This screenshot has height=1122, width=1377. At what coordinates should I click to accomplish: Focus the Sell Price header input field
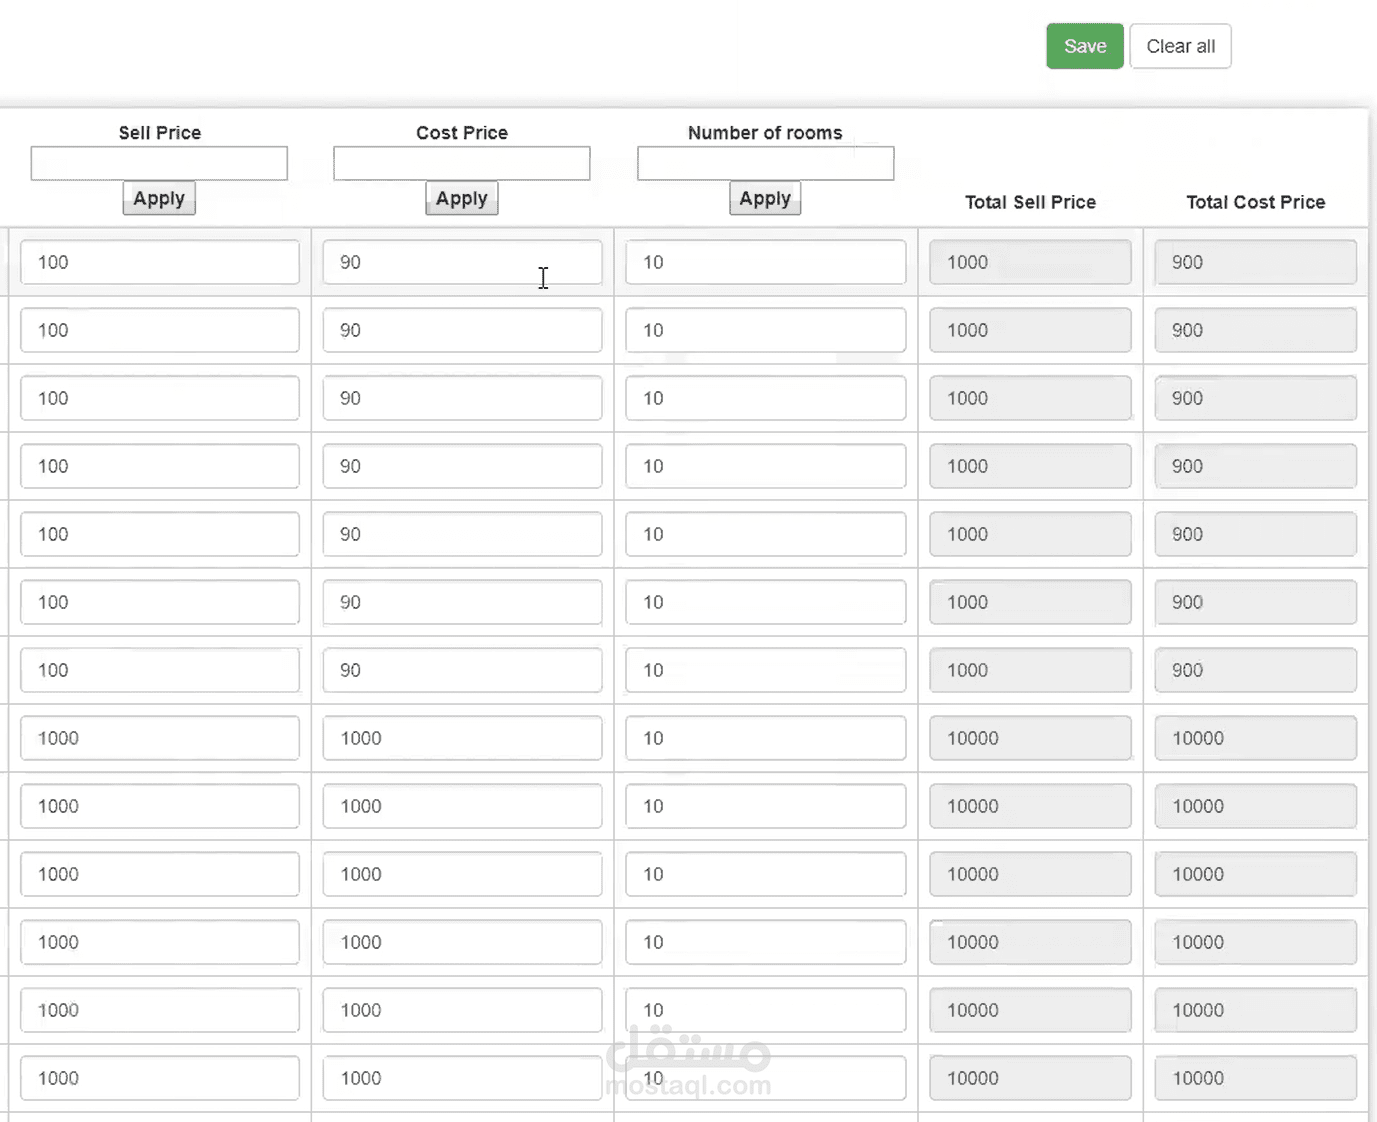(x=159, y=163)
